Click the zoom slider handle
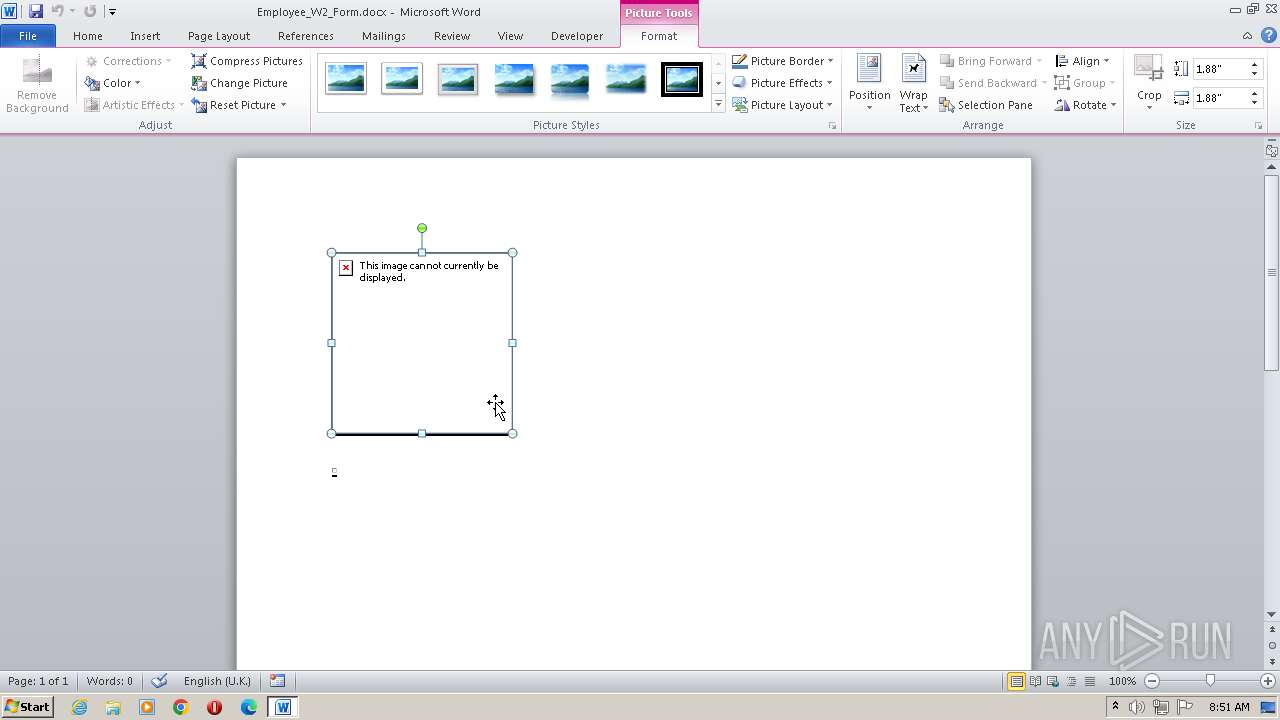 pyautogui.click(x=1210, y=681)
